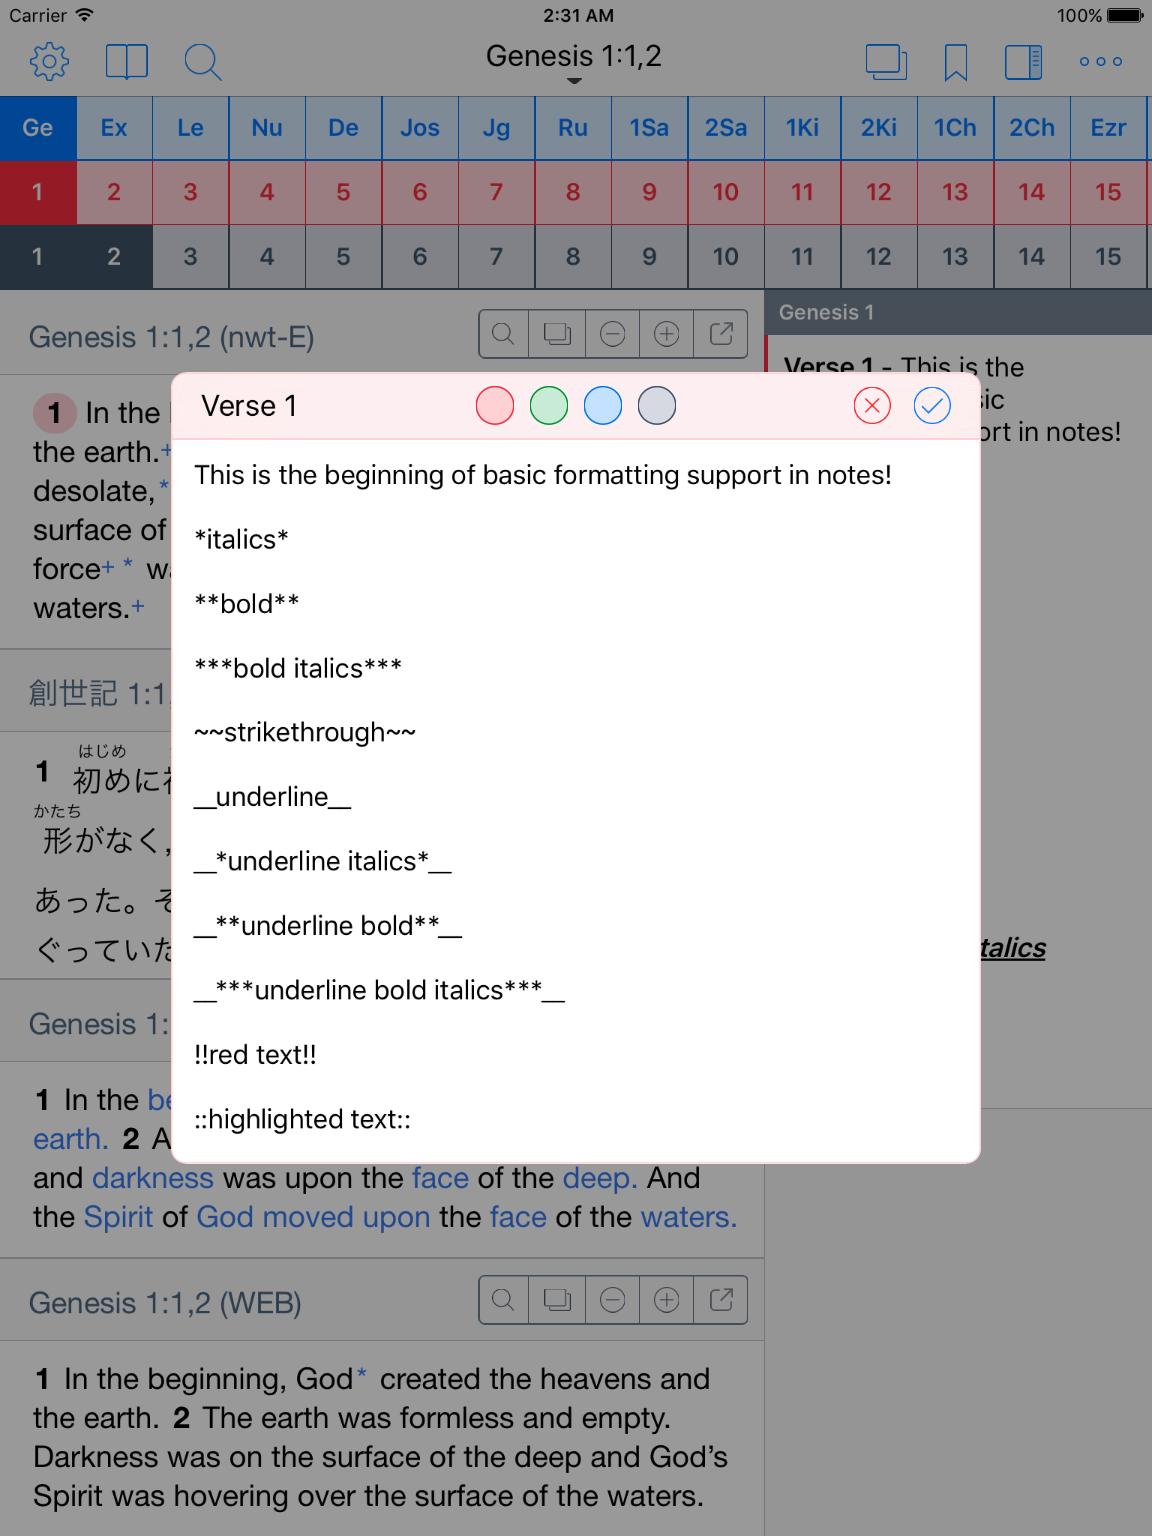
Task: Select the red note color circle
Action: 495,406
